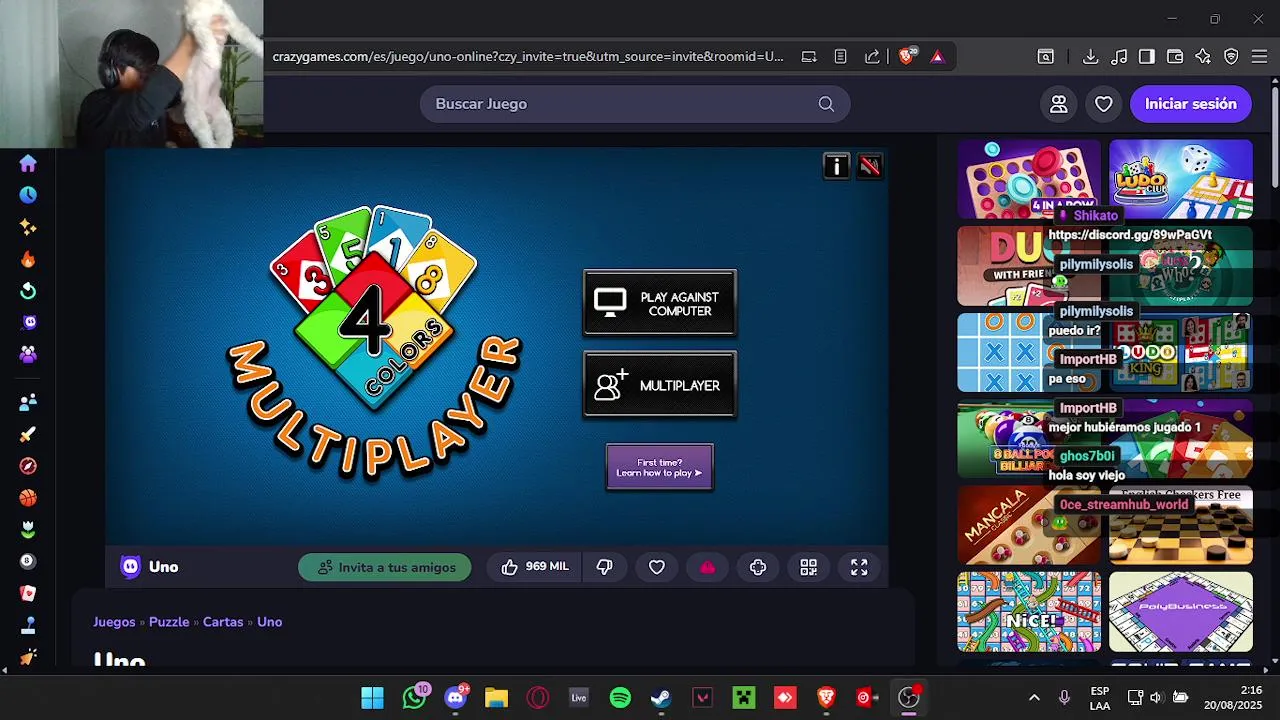Dislike the game with thumbs down
Viewport: 1280px width, 720px height.
[604, 567]
